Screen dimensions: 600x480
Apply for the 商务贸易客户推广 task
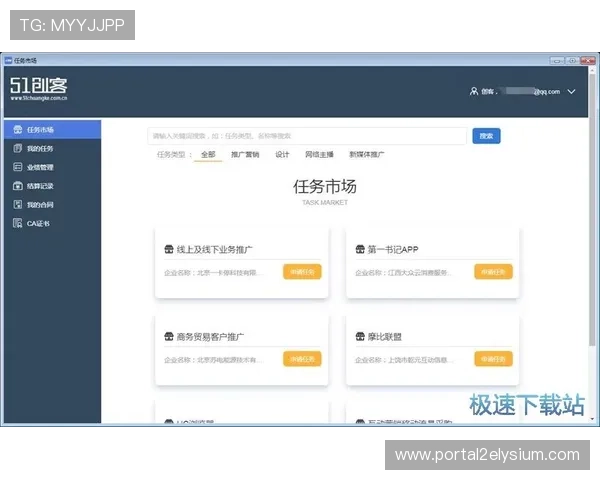point(302,359)
